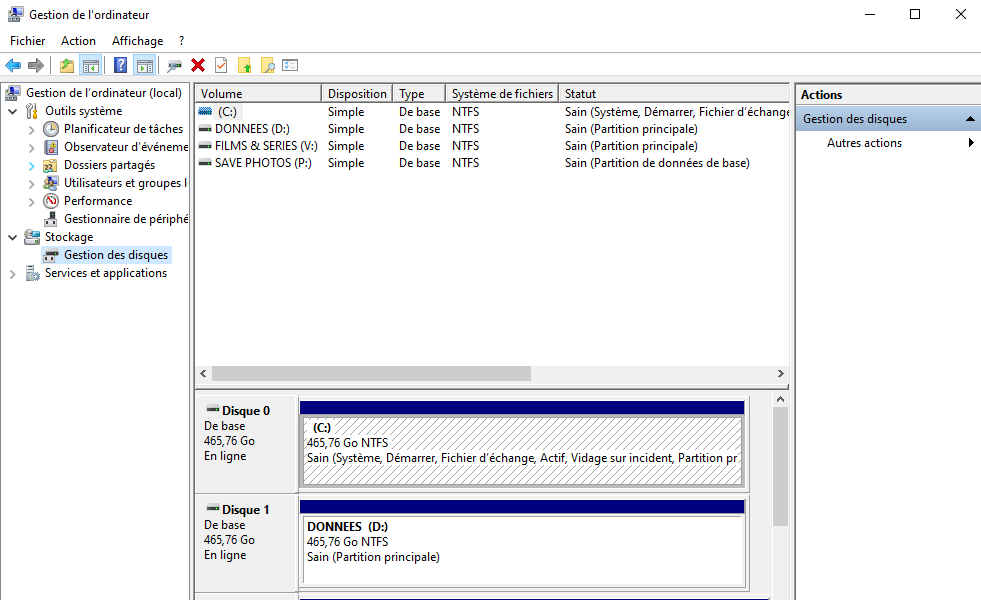Click the Observateur d'événements icon
Image resolution: width=981 pixels, height=600 pixels.
point(51,147)
